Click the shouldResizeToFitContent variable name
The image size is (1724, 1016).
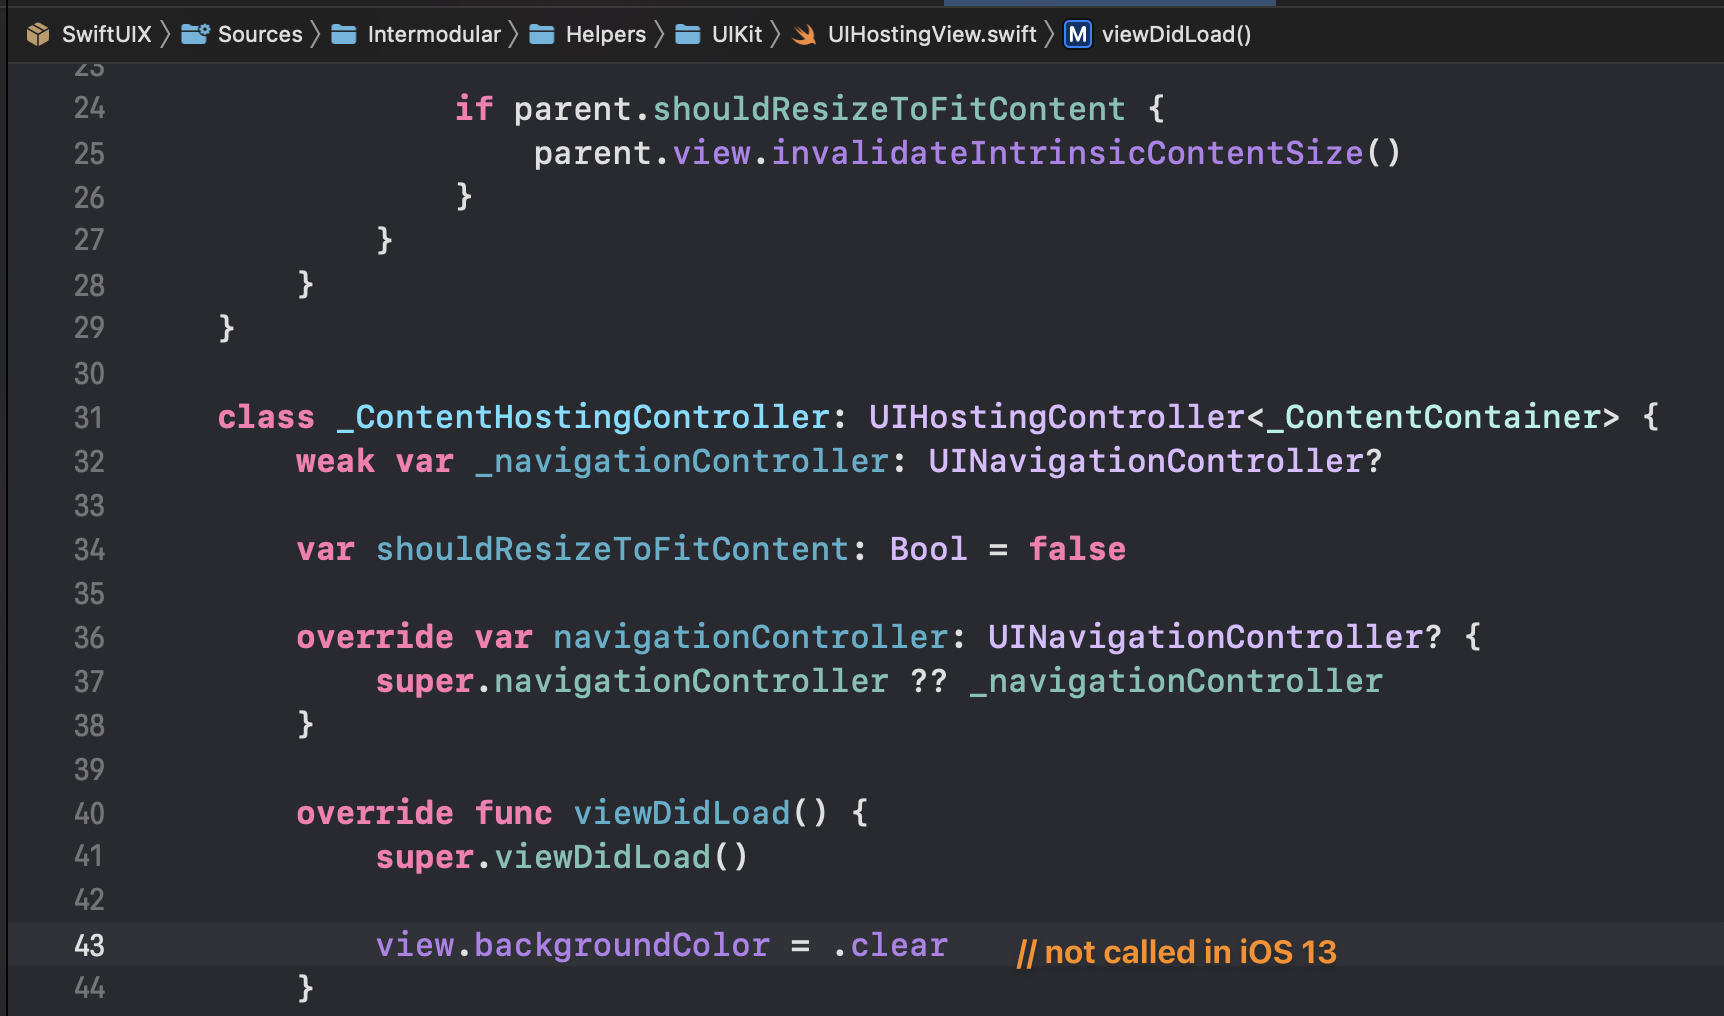pyautogui.click(x=610, y=548)
